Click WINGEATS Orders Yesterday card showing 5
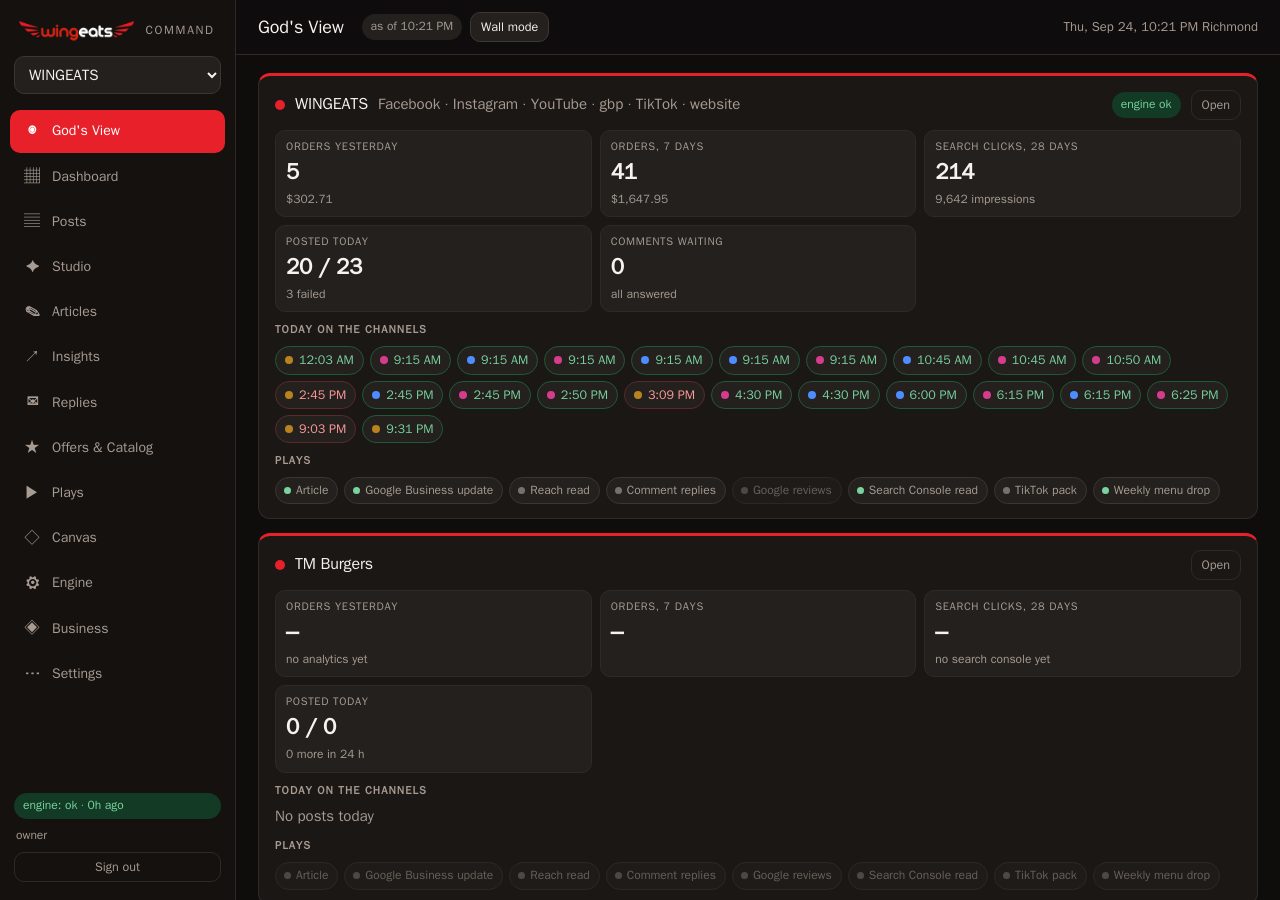Viewport: 1280px width, 900px height. (x=433, y=173)
